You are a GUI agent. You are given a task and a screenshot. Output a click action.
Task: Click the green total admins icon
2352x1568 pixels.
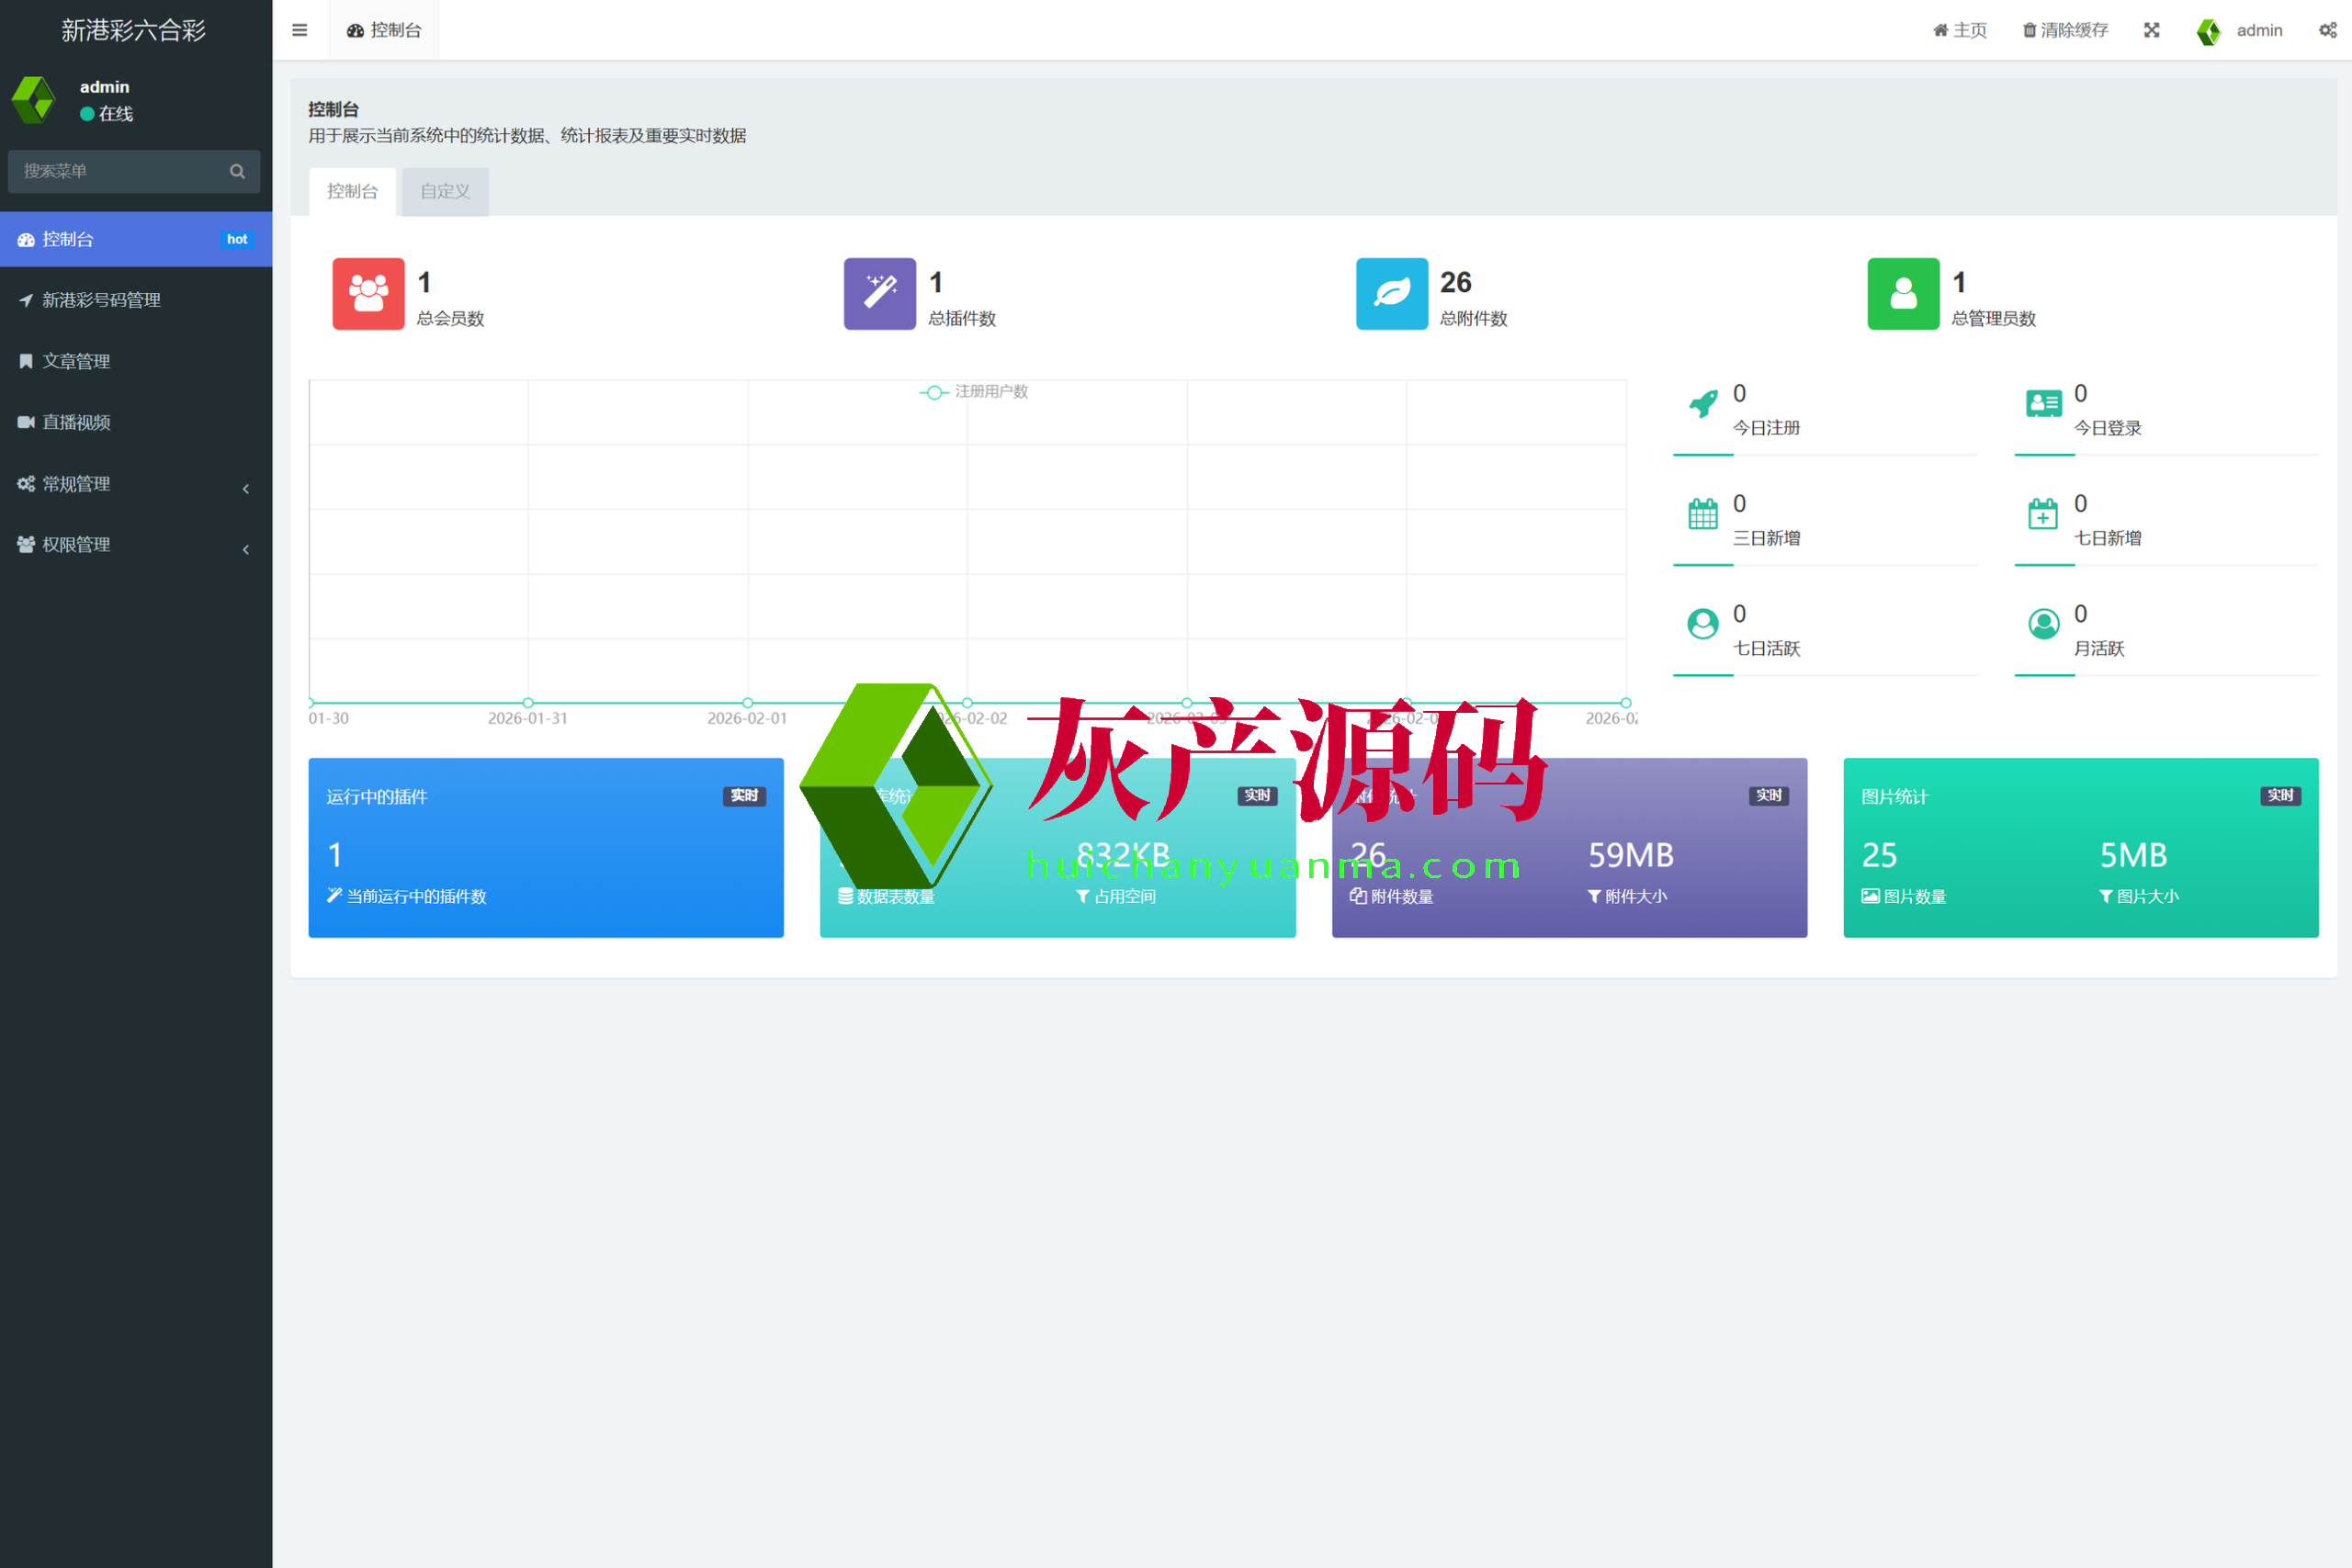coord(1902,293)
